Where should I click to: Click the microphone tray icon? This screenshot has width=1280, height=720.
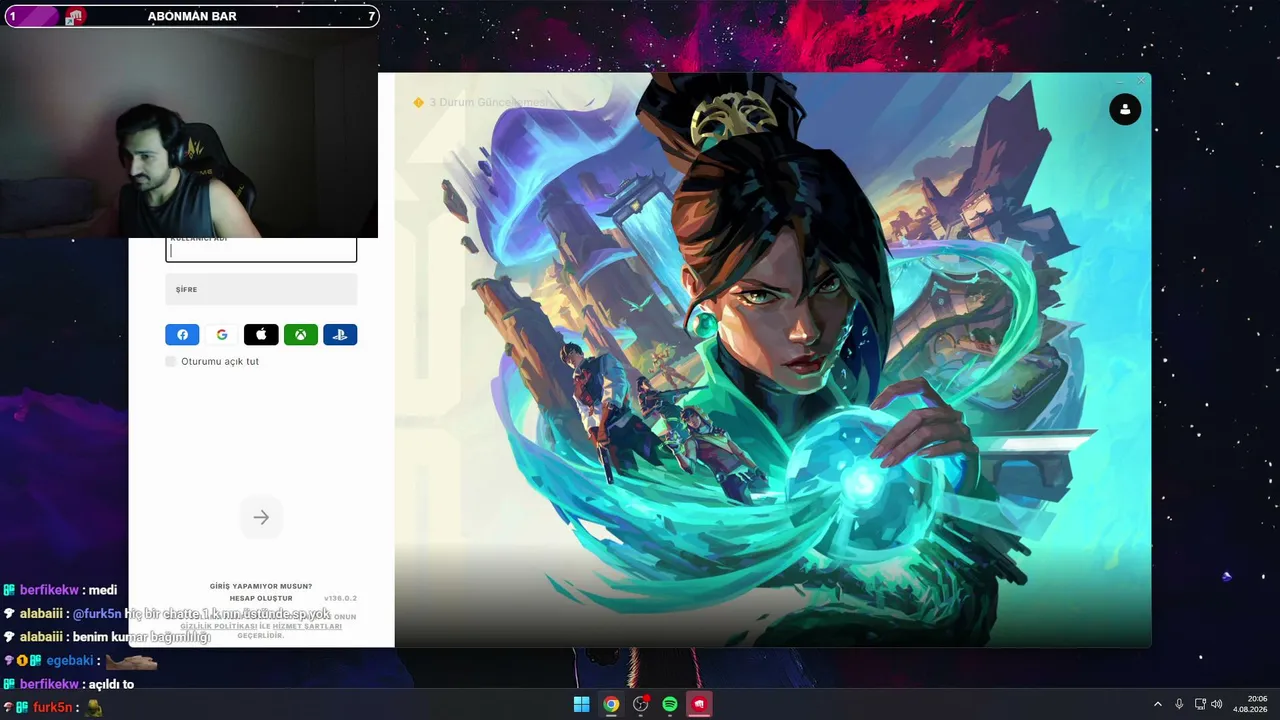1179,704
